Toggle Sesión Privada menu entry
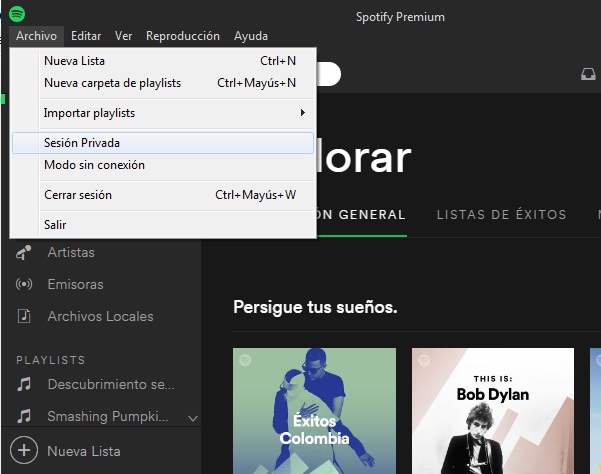The height and width of the screenshot is (474, 601). pos(163,143)
